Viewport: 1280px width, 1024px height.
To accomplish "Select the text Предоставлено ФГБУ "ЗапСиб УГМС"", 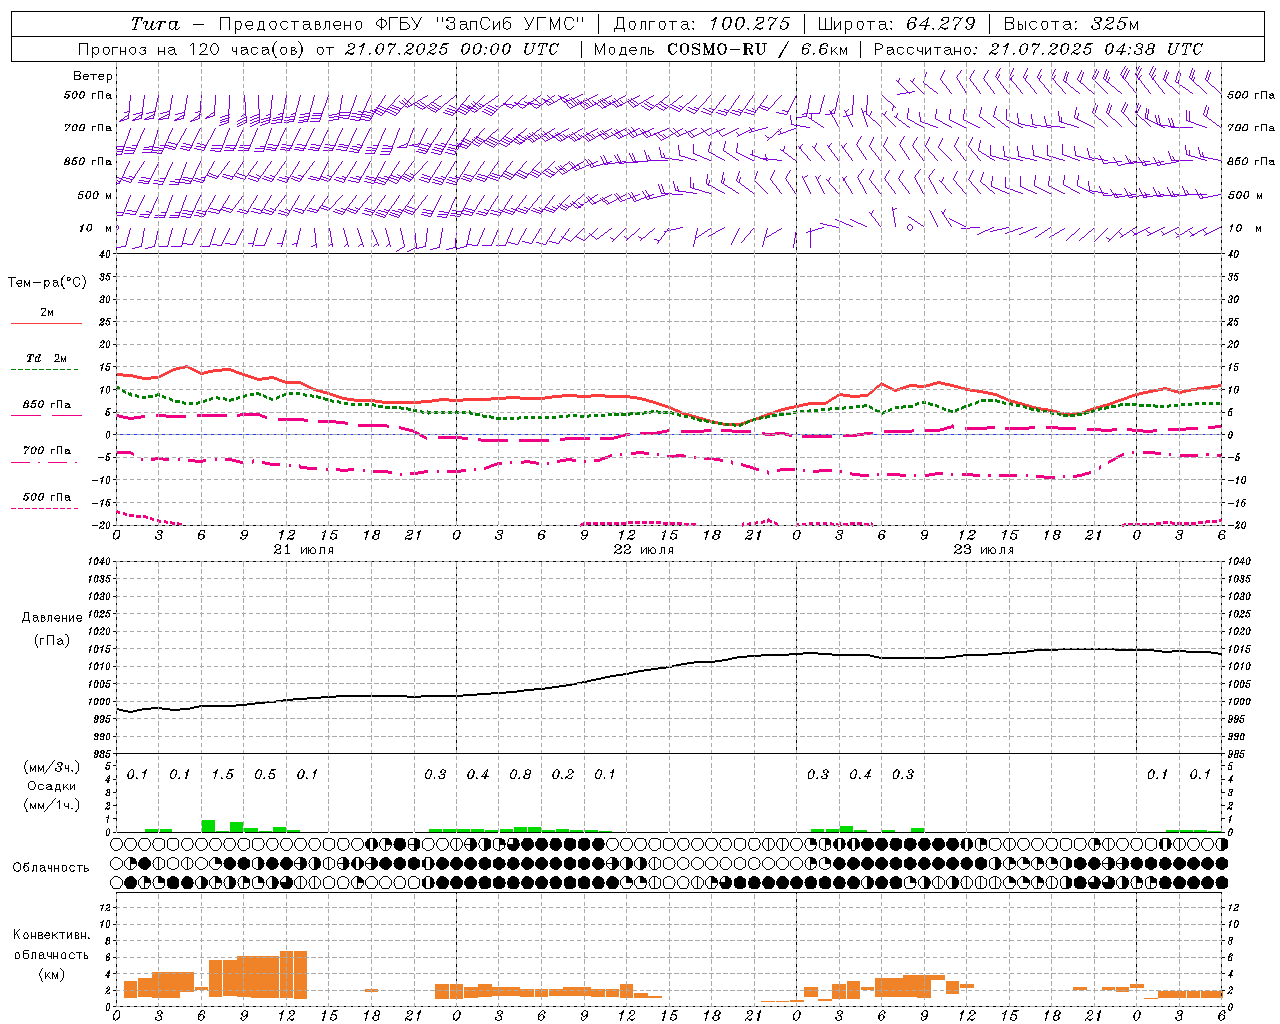I will [401, 24].
